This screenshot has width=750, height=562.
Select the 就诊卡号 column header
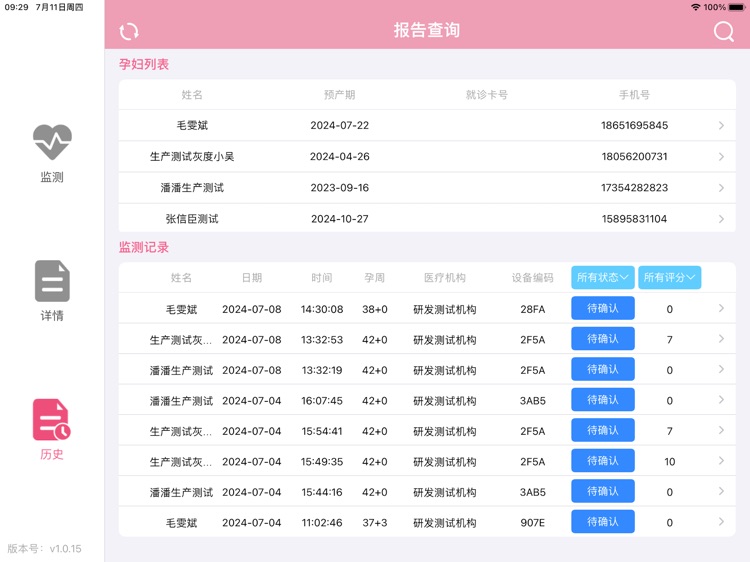(x=486, y=95)
